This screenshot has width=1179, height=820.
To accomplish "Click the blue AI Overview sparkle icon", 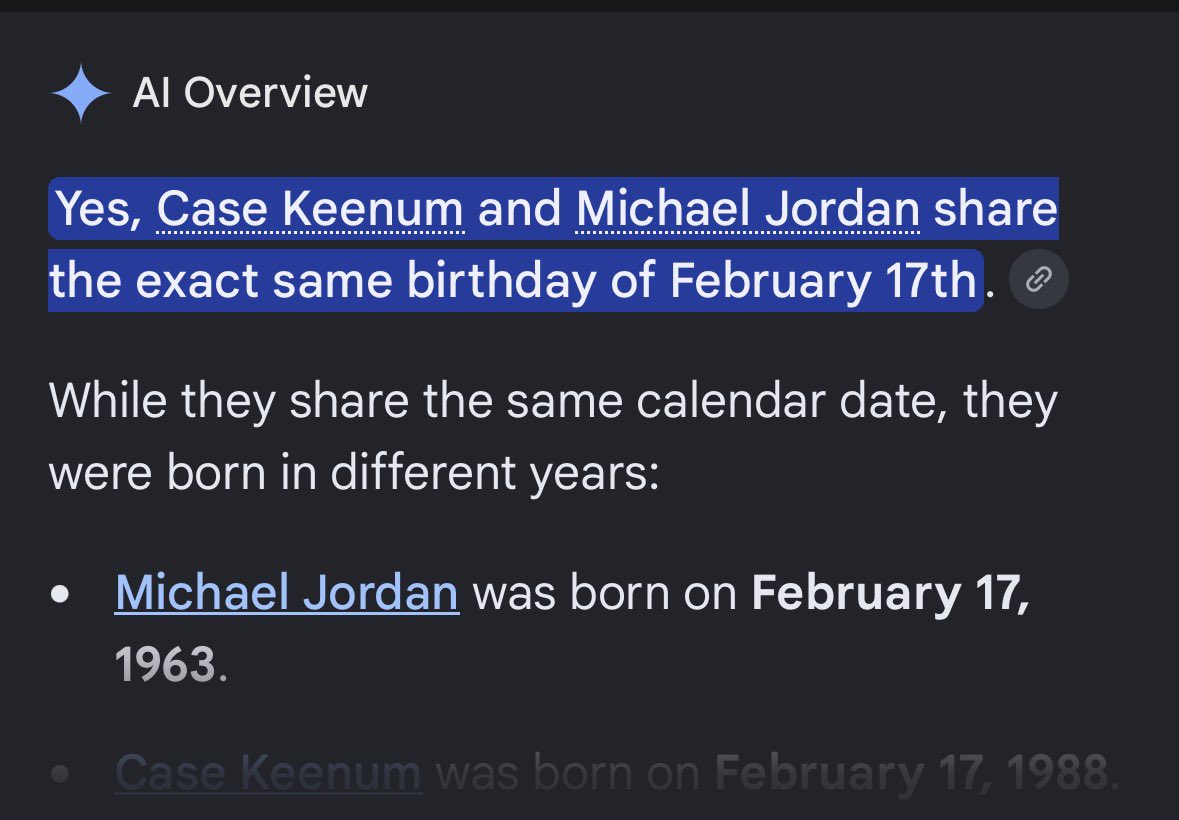I will coord(80,93).
